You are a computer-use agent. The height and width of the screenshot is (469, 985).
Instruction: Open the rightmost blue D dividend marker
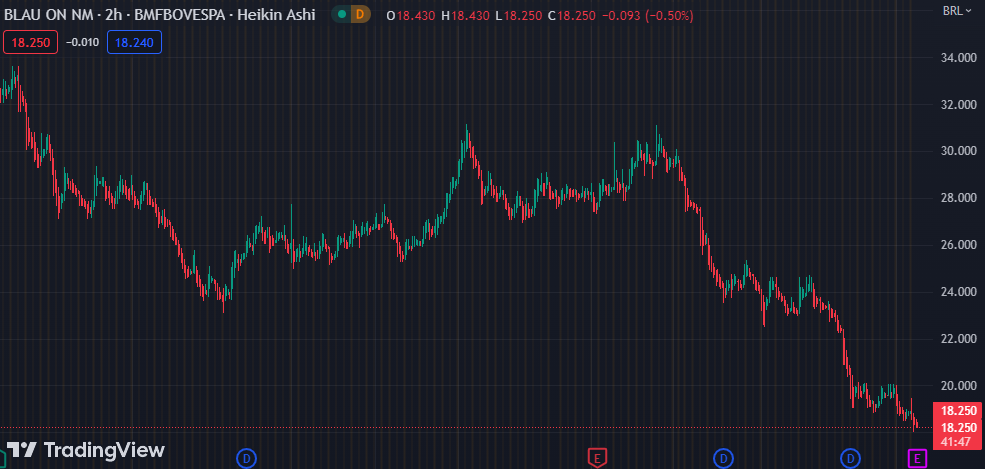851,458
